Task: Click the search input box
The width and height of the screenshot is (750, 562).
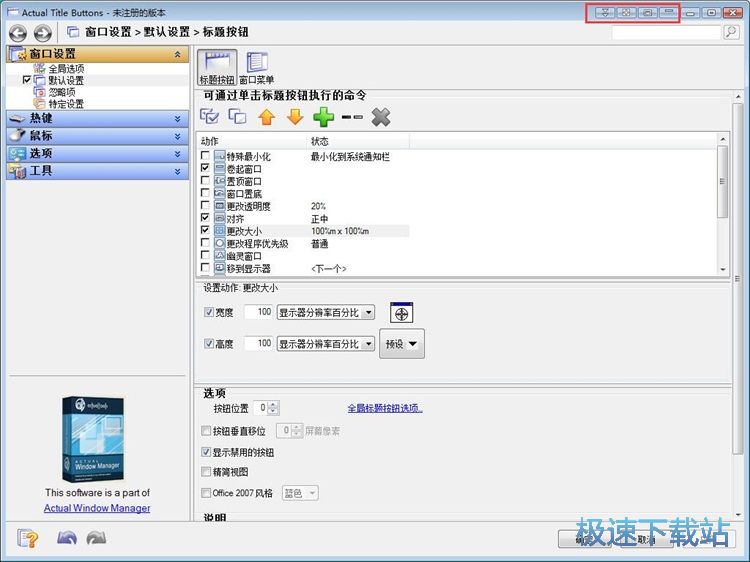Action: (666, 33)
